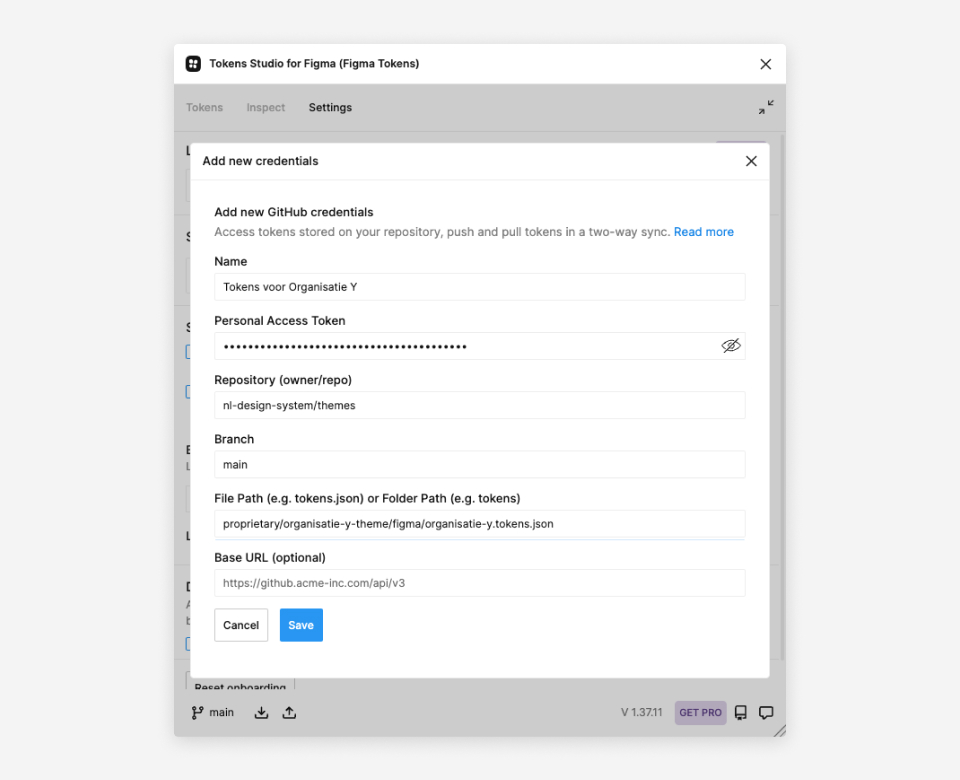Click the Add new GitHub credentials heading
Viewport: 960px width, 780px height.
coord(294,212)
